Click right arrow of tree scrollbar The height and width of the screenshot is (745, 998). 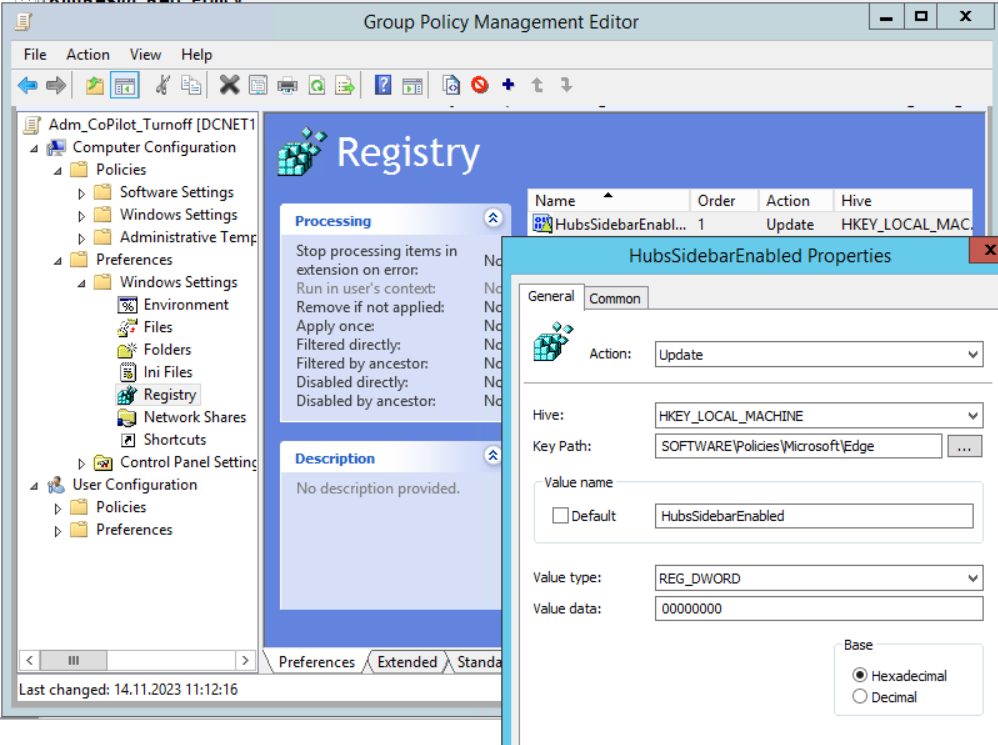pyautogui.click(x=245, y=660)
